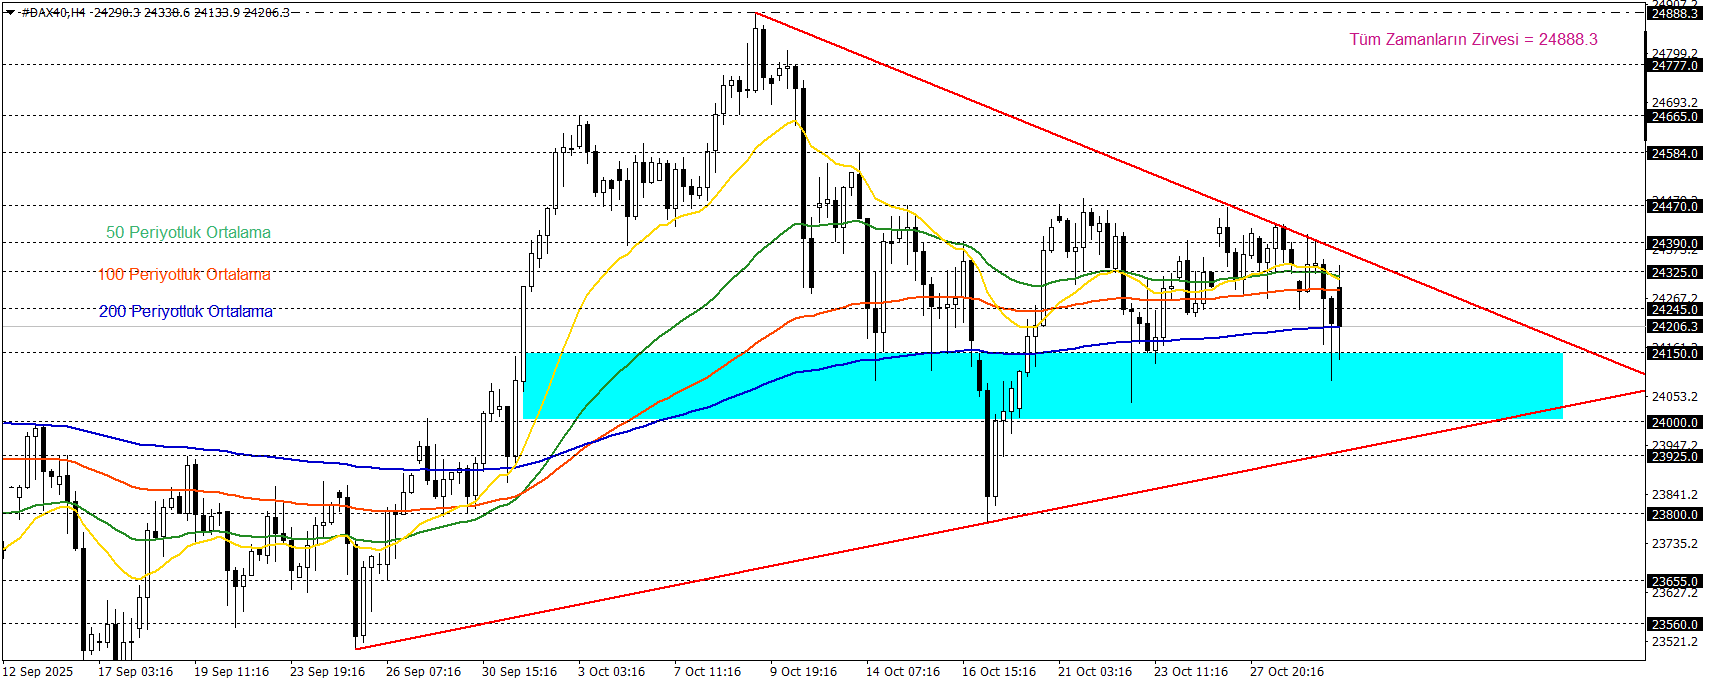Click the 24053.2 price scale value
This screenshot has height=684, width=1709.
1674,396
